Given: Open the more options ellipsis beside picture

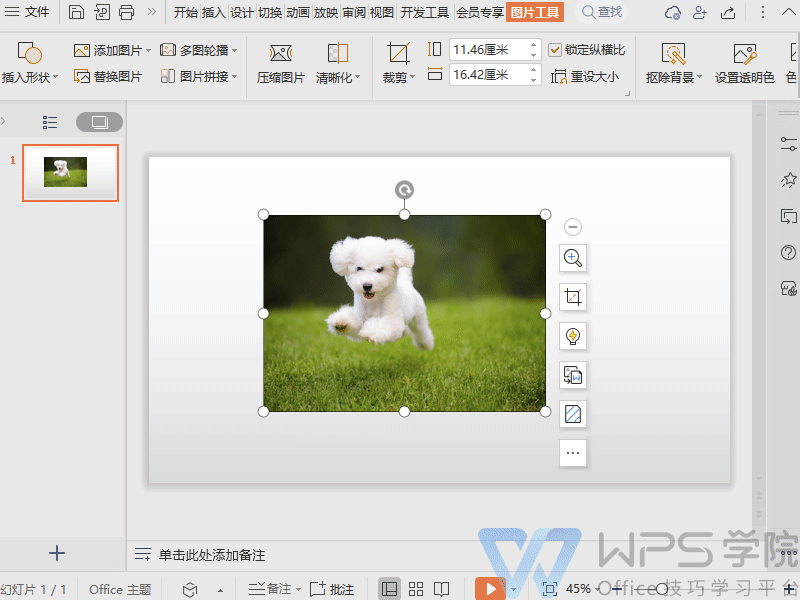Looking at the screenshot, I should pyautogui.click(x=573, y=453).
